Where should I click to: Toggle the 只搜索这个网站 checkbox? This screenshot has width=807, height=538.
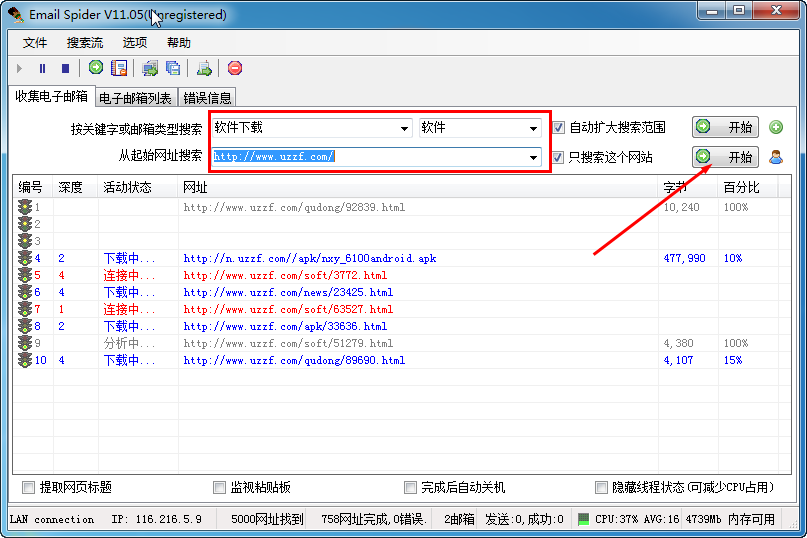click(x=558, y=157)
